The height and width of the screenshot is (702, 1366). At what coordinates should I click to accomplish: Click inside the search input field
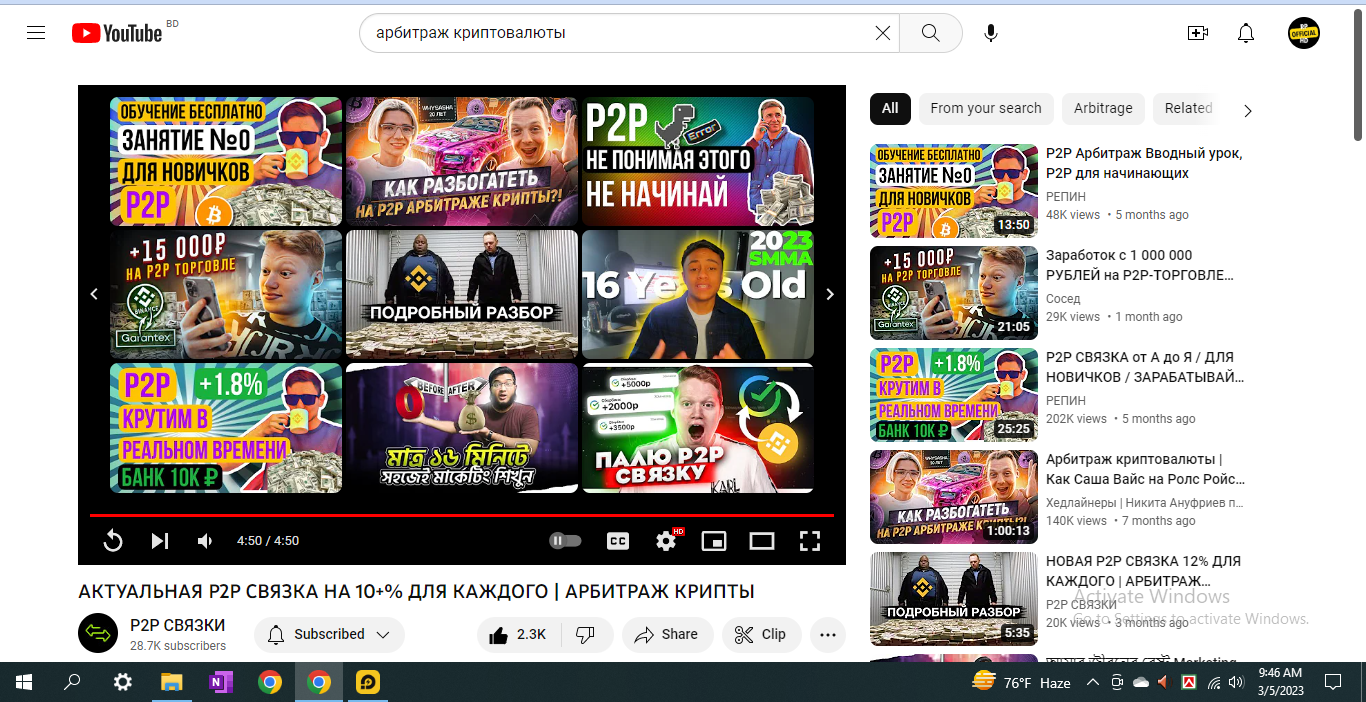(615, 33)
